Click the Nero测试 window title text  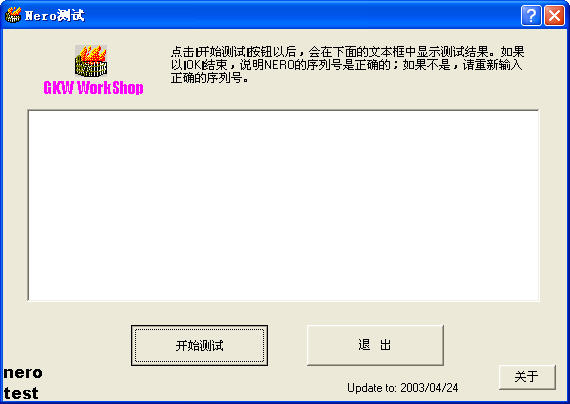click(x=55, y=16)
